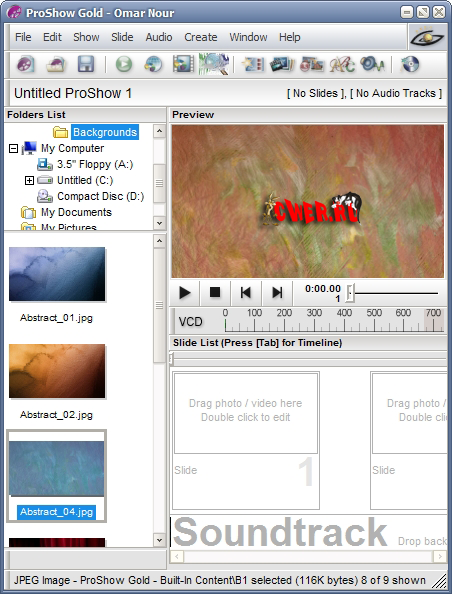Viewport: 452px width, 594px height.
Task: Click ProShow app icon in title bar
Action: pyautogui.click(x=14, y=12)
